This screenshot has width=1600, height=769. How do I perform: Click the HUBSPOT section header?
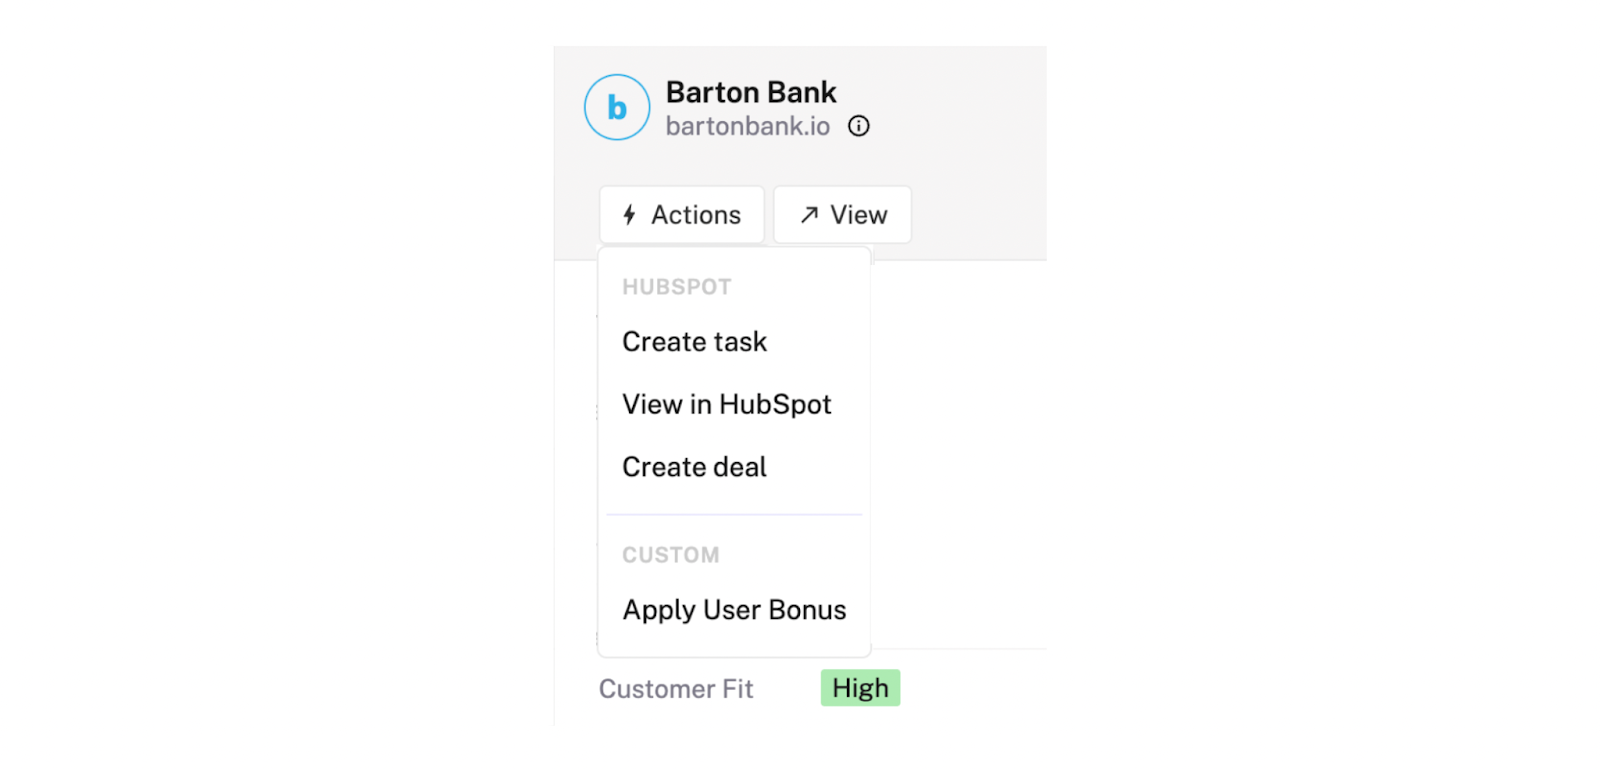[677, 287]
